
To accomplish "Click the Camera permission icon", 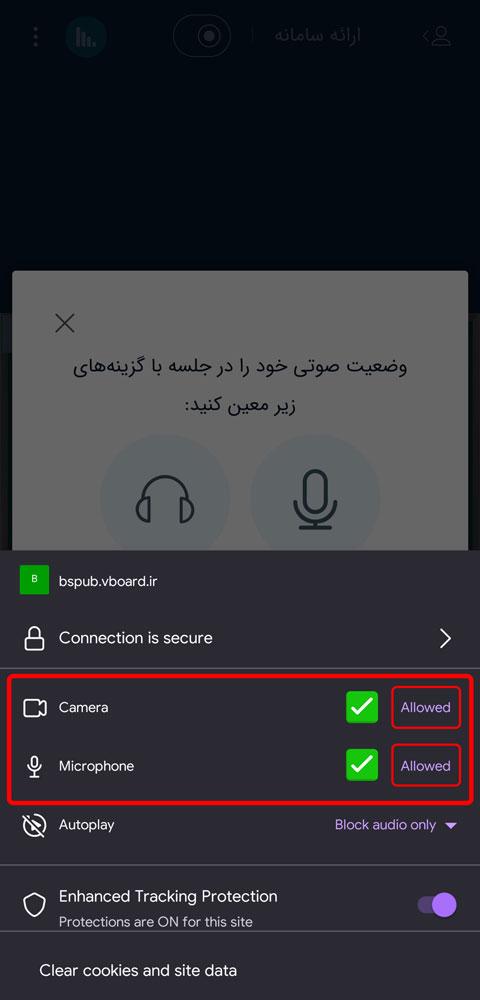I will point(35,708).
